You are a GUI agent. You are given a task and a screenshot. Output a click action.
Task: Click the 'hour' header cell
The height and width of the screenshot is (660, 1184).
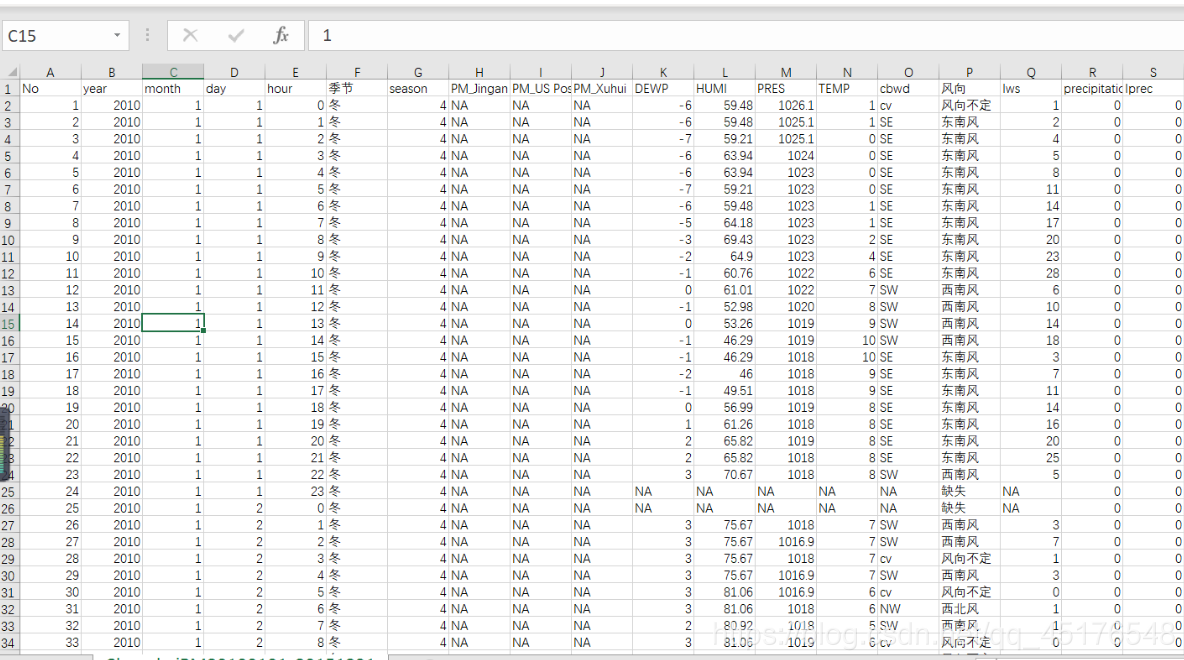pyautogui.click(x=295, y=88)
